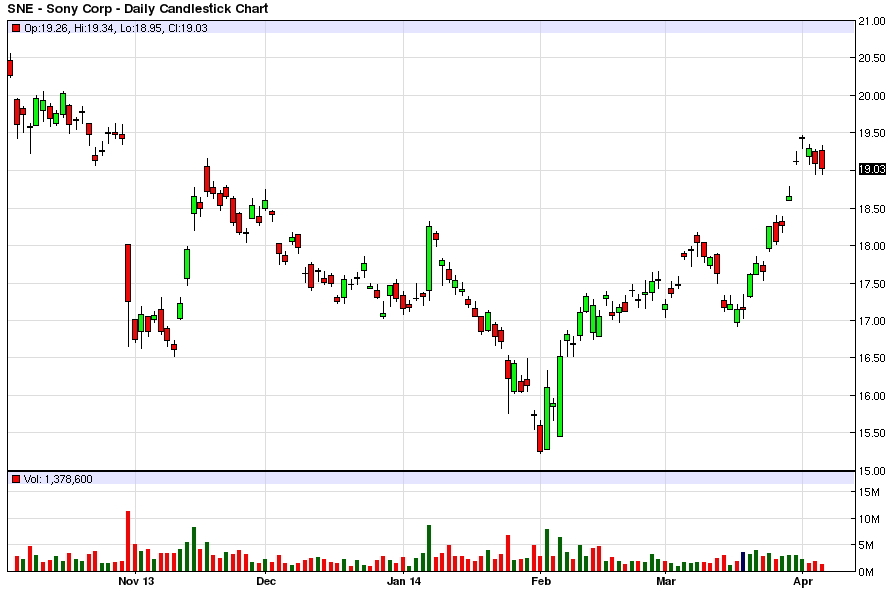Click the highlighted current price label '19.03'
The image size is (891, 591).
pyautogui.click(x=872, y=169)
